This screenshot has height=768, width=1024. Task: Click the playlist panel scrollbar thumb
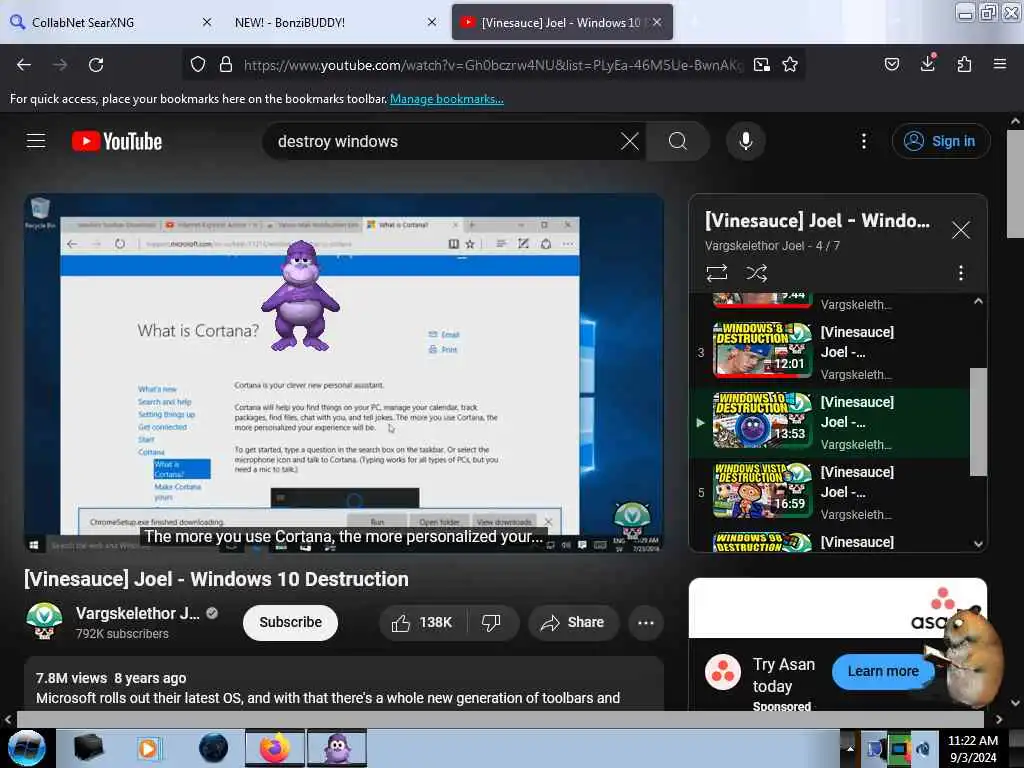(978, 422)
